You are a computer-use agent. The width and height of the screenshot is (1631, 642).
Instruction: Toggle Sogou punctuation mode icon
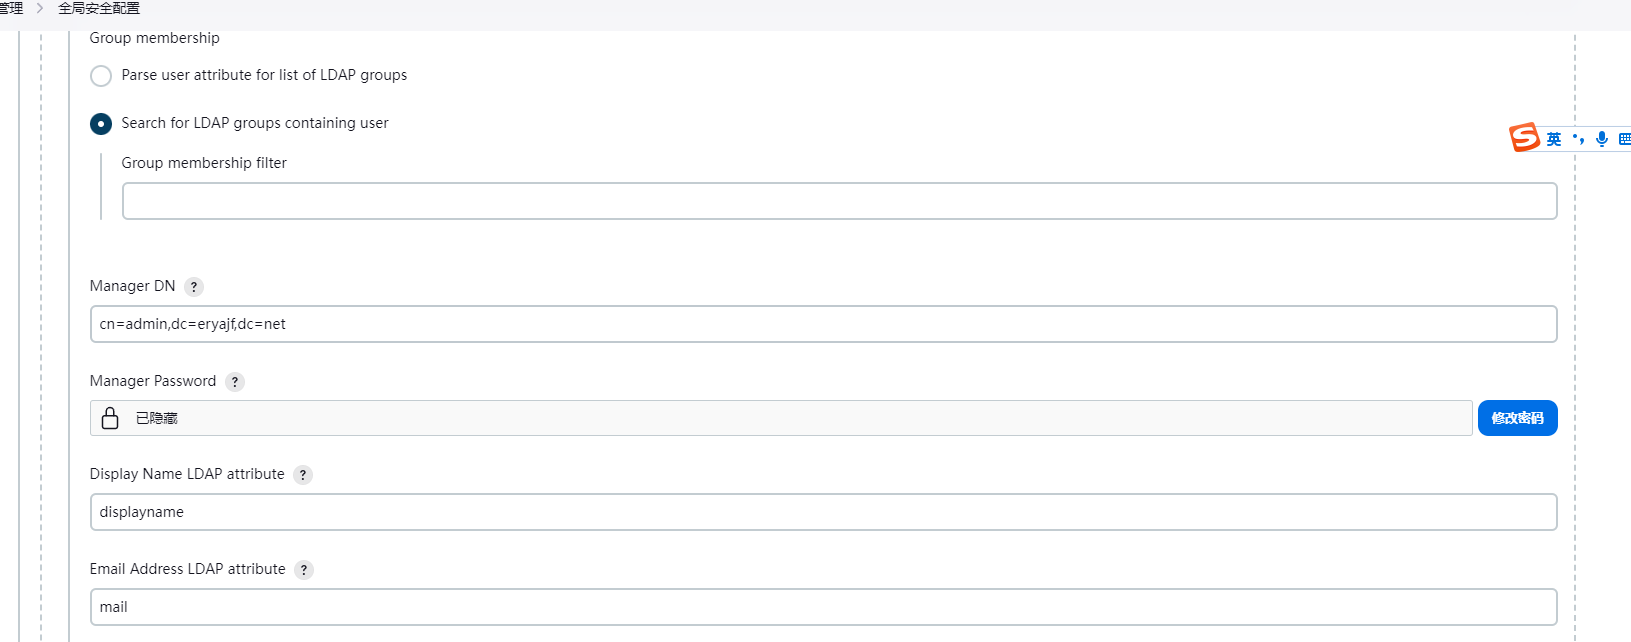1578,139
